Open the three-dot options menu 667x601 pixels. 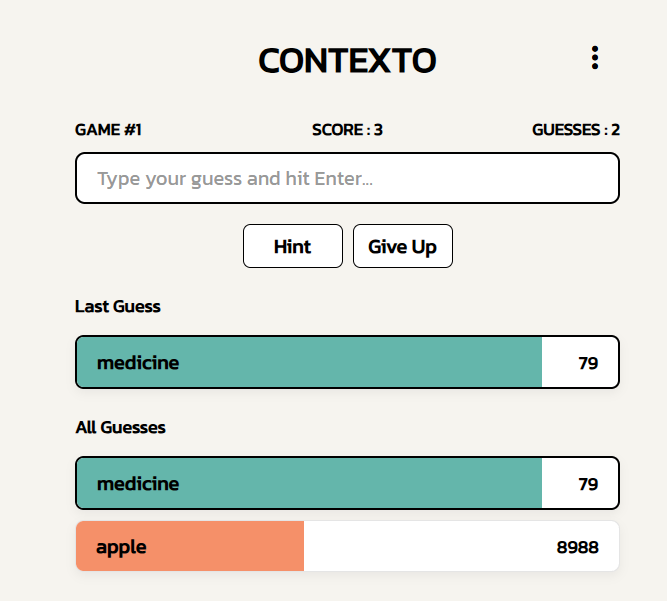(x=595, y=57)
